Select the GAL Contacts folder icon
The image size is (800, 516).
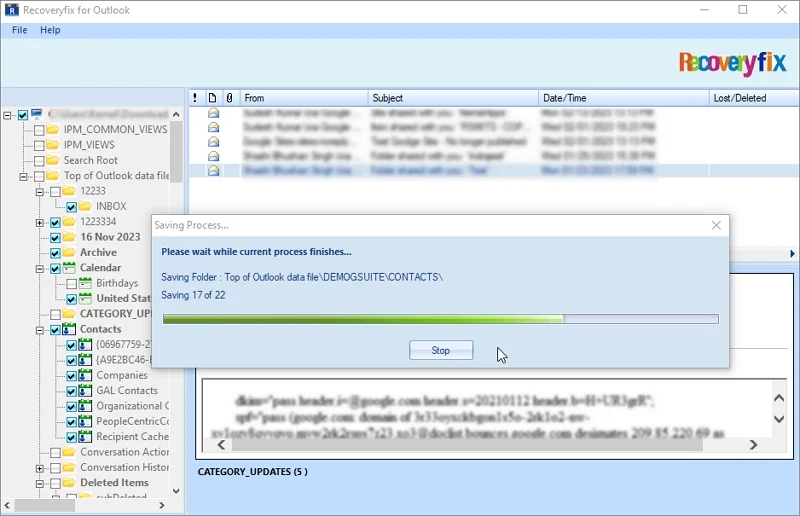85,390
